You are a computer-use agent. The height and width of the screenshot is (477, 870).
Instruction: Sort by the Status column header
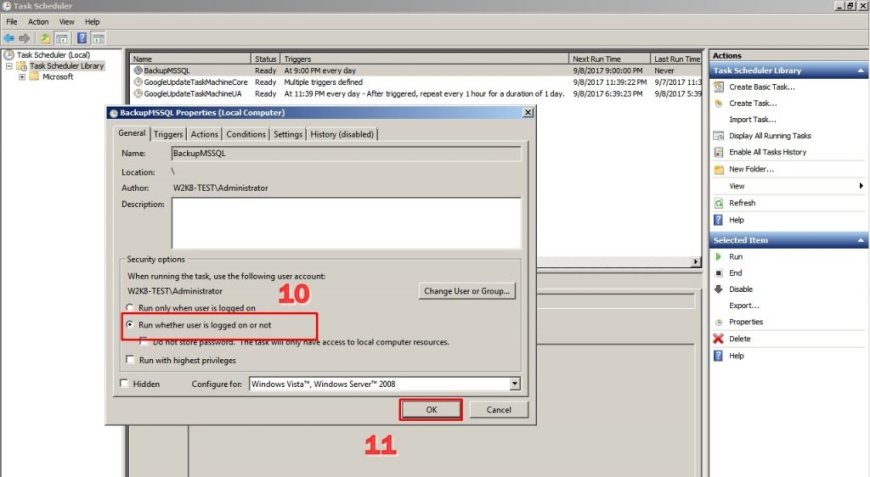(265, 59)
